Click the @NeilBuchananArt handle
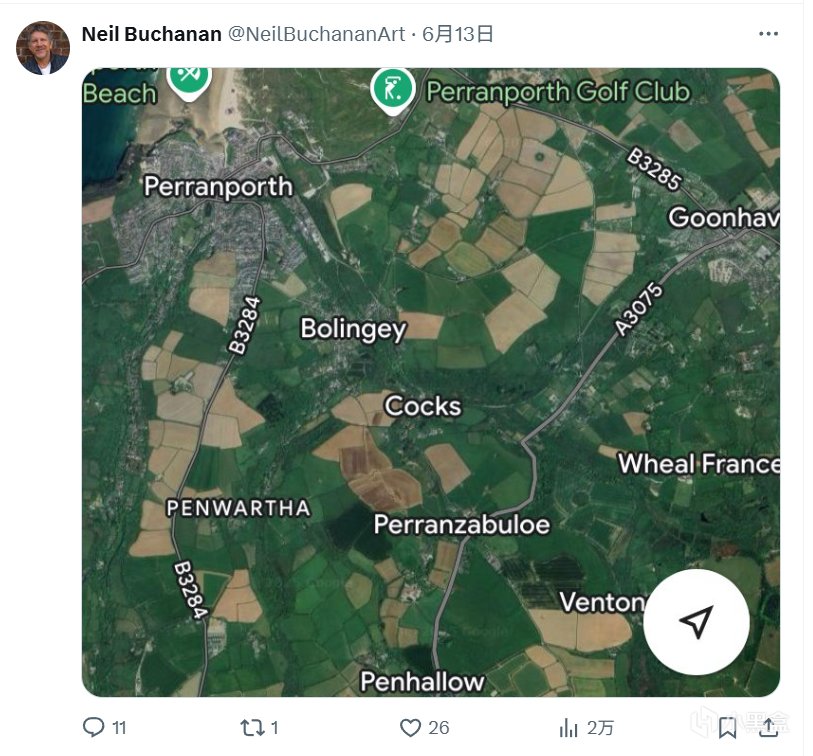Viewport: 813px width, 756px height. (317, 34)
